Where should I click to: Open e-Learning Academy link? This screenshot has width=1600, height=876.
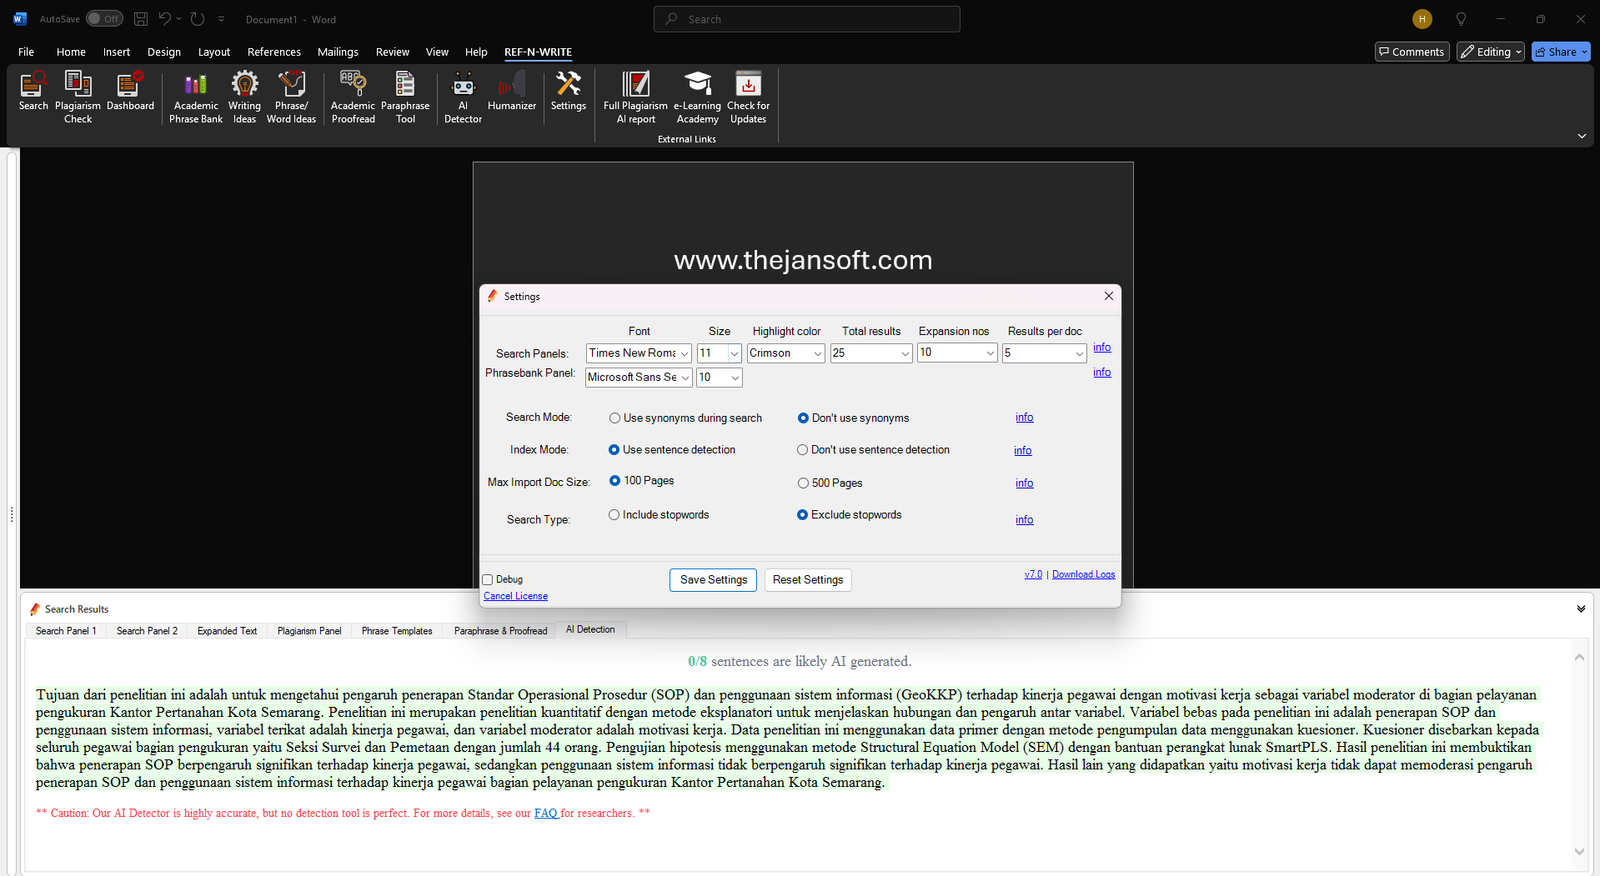point(697,97)
